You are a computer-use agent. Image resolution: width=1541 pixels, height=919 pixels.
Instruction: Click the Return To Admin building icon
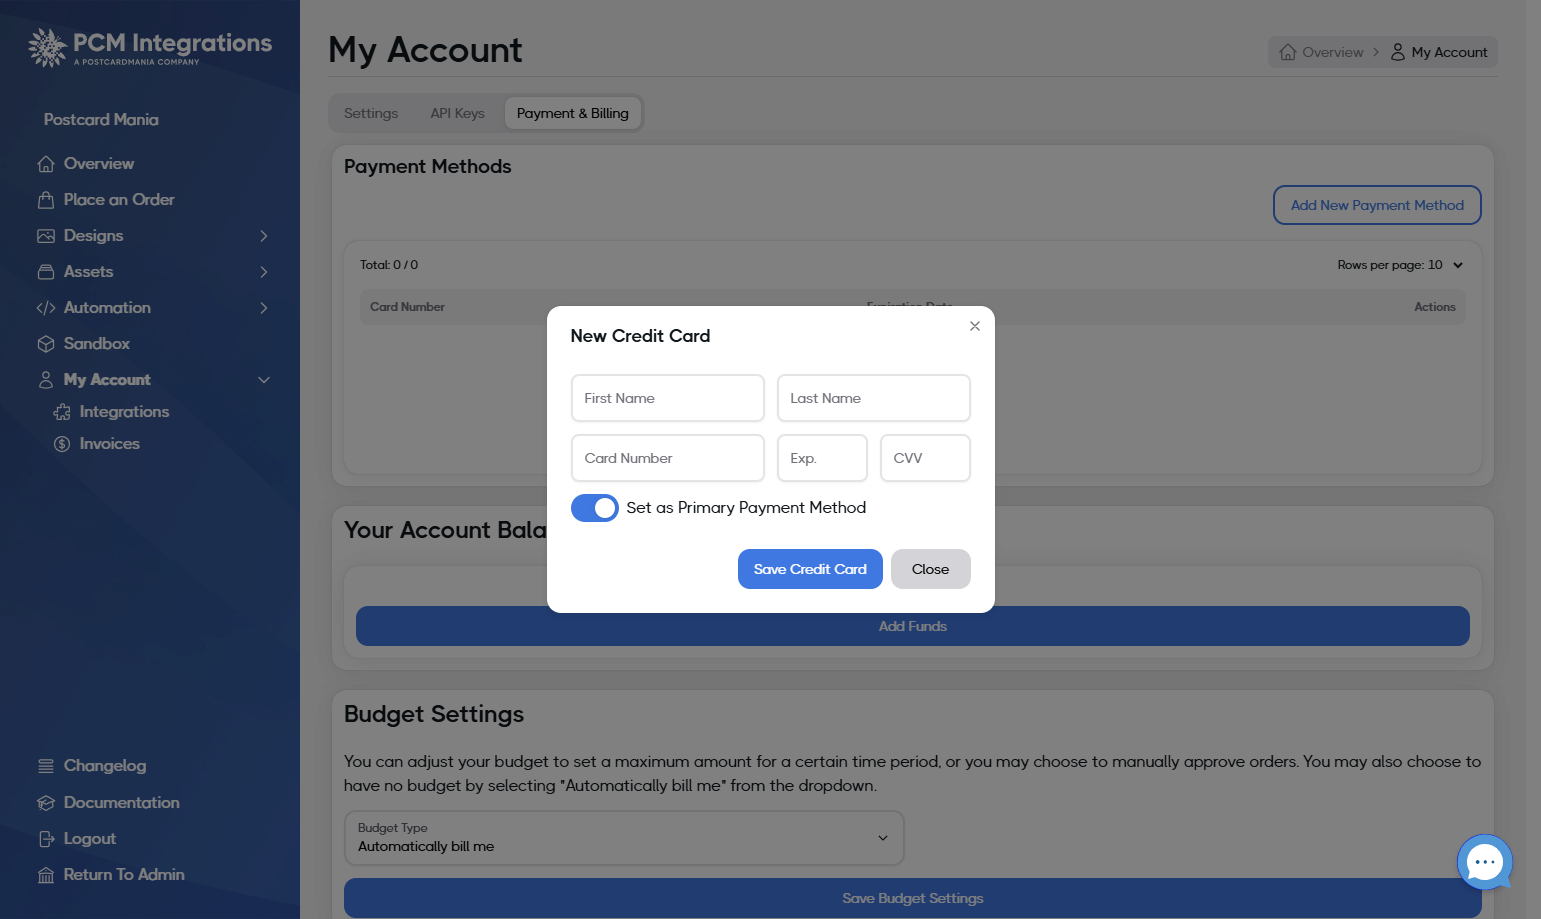(x=46, y=875)
